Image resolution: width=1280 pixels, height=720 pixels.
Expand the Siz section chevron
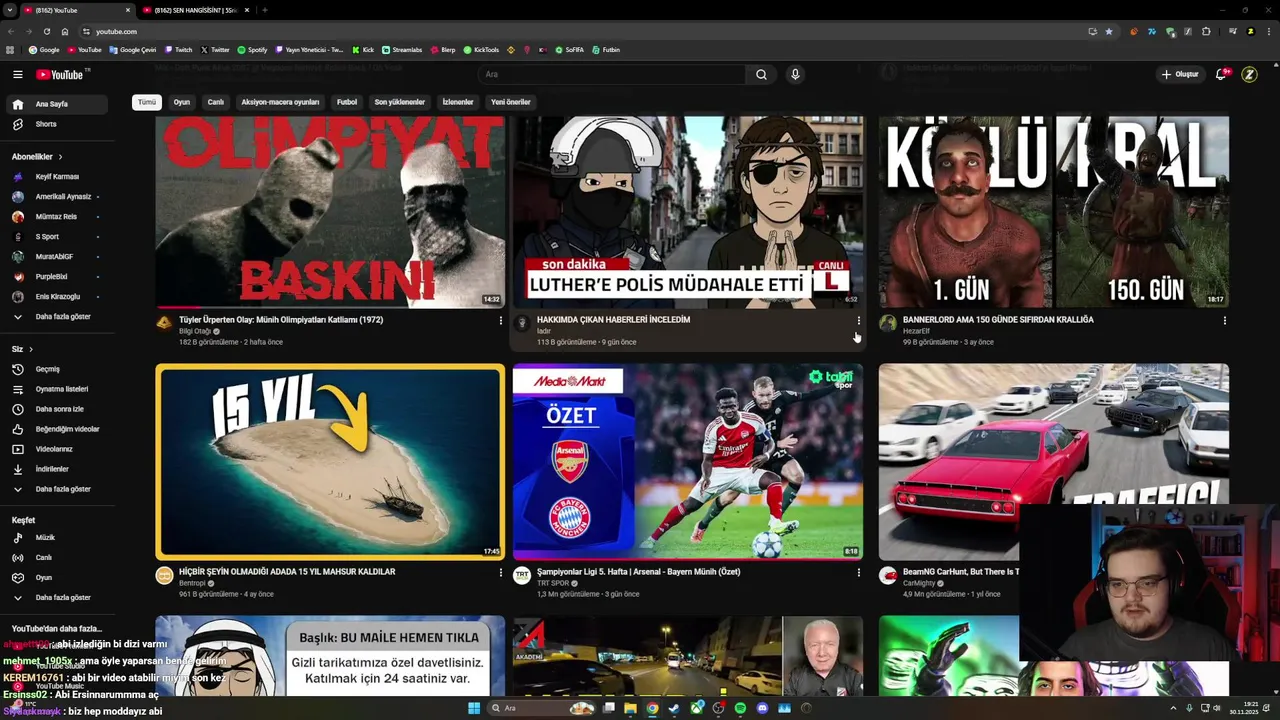(31, 349)
